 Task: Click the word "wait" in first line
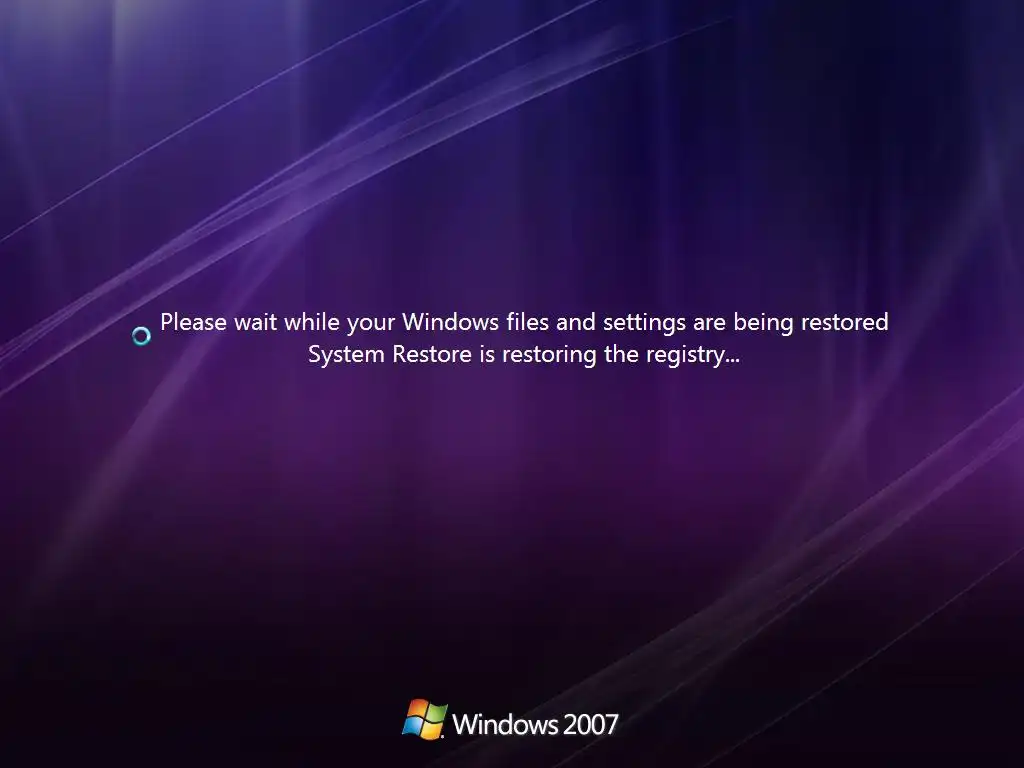256,322
